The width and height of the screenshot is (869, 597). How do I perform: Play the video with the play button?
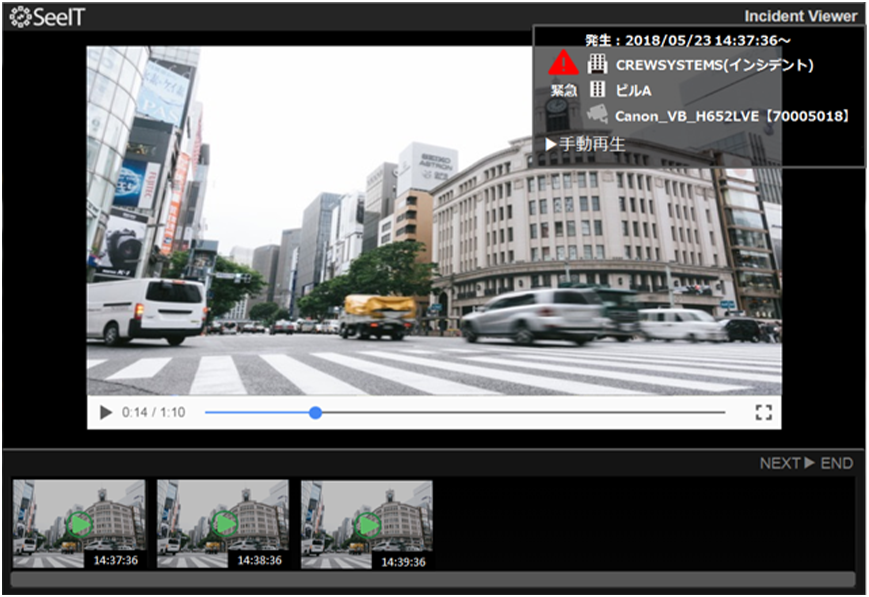tap(105, 412)
